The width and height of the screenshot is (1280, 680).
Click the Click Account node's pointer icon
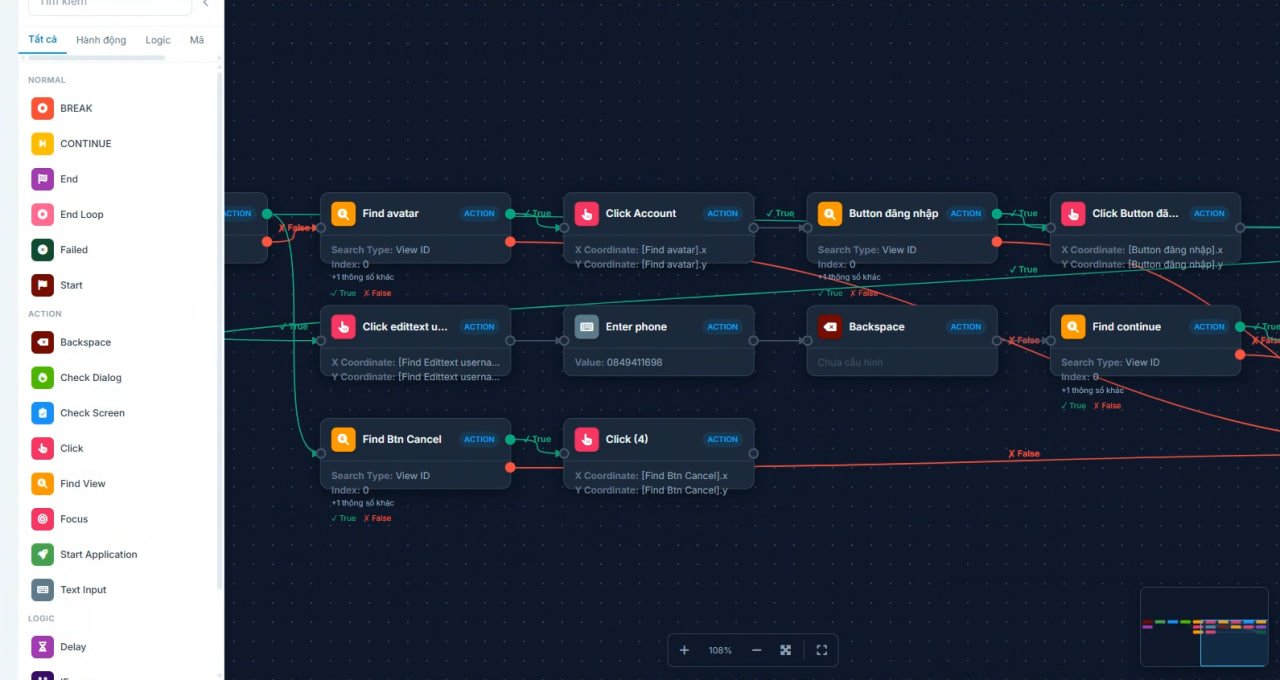click(x=586, y=214)
